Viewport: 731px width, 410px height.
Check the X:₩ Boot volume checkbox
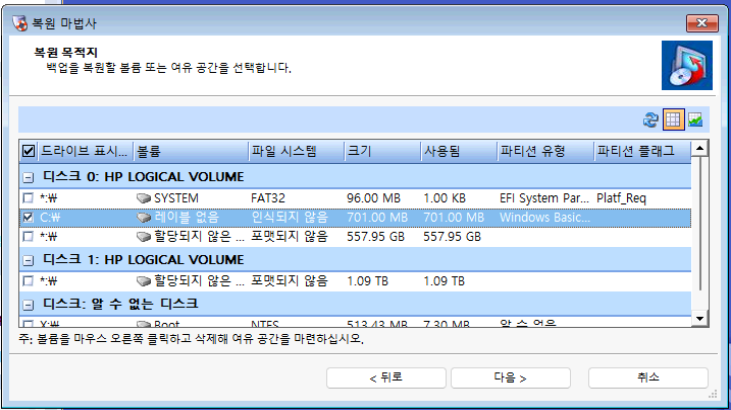28,323
